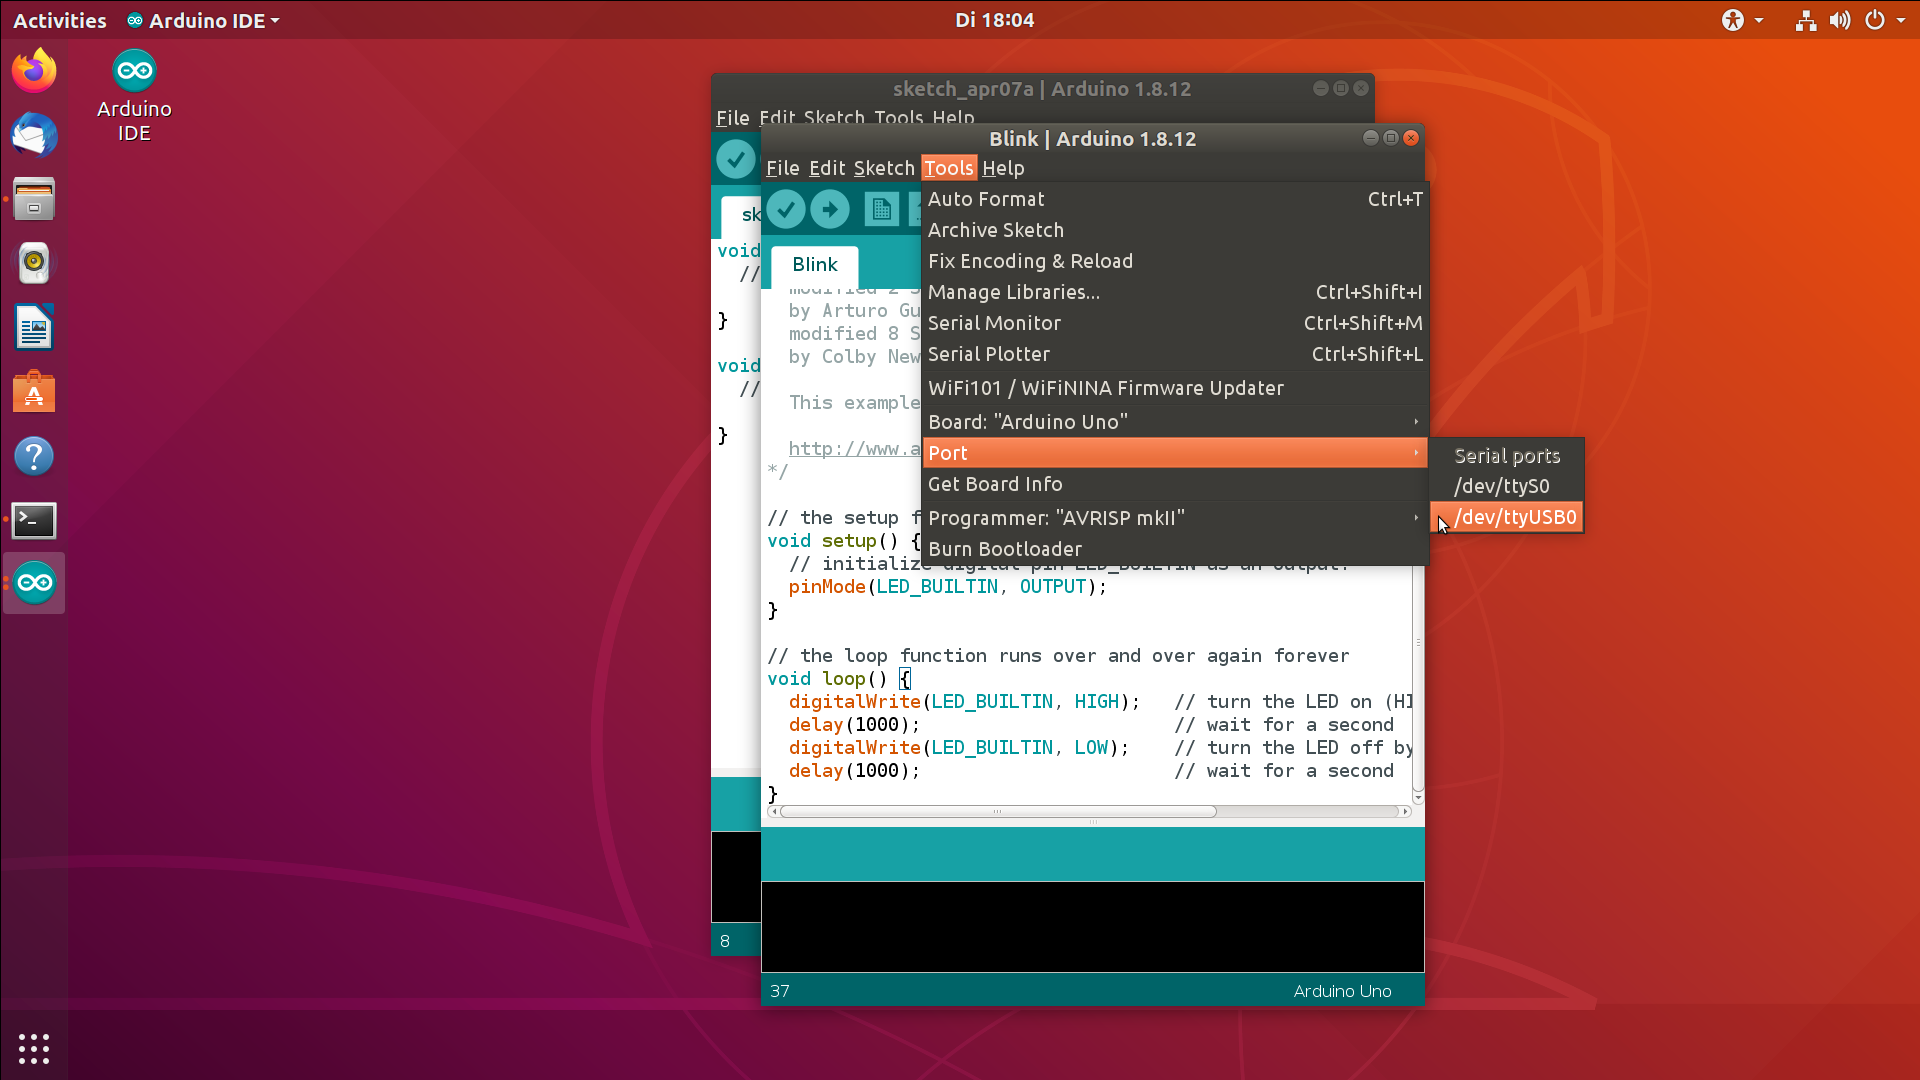Choose Get Board Info
1920x1080 pixels.
(x=1174, y=484)
